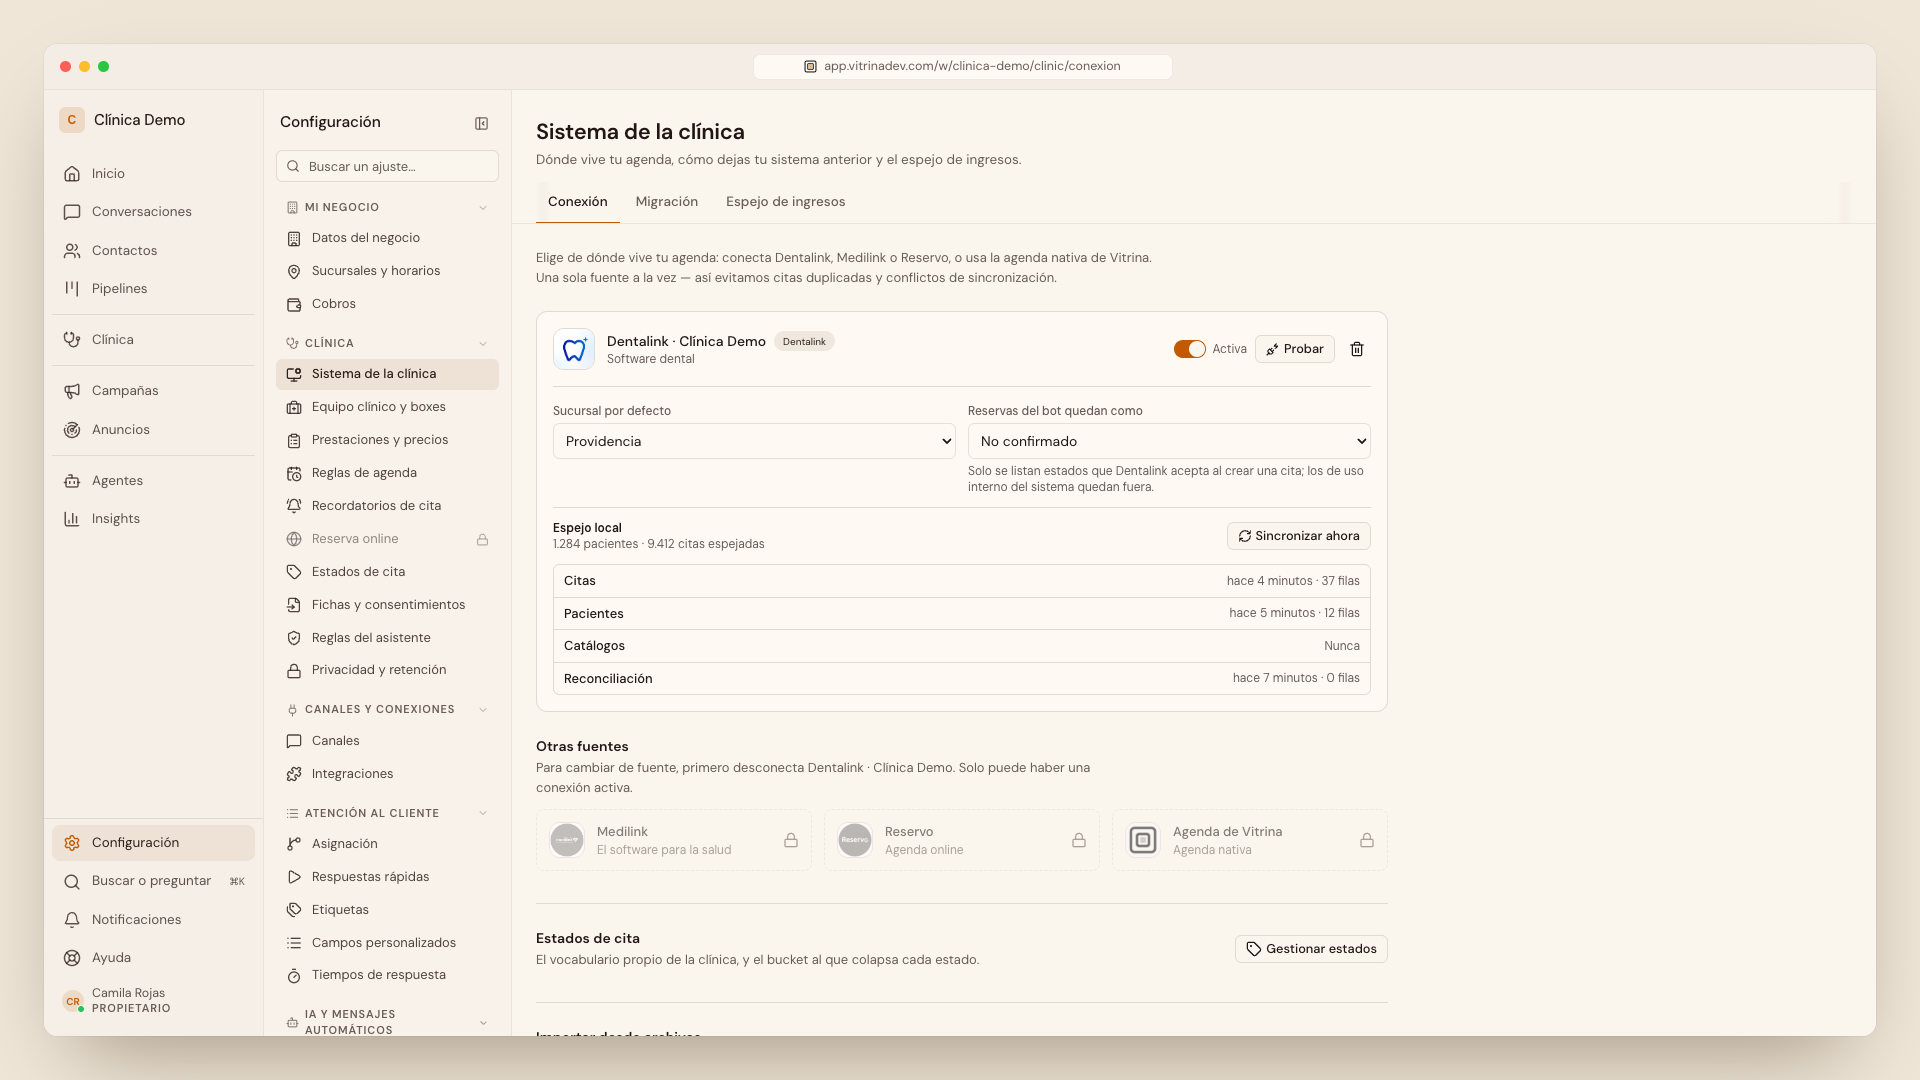Screen dimensions: 1920x1080
Task: Collapse CANALES Y CONEXIONES section
Action: point(483,710)
